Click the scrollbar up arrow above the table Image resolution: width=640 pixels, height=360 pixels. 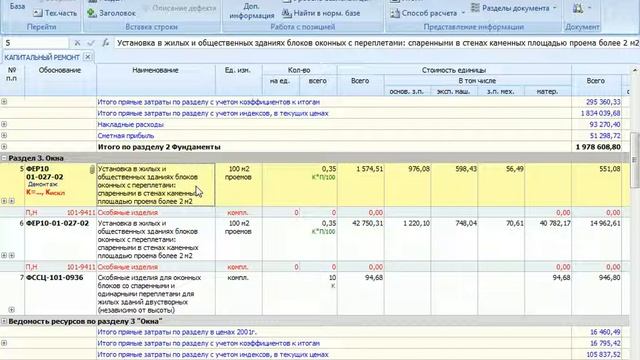pos(635,71)
